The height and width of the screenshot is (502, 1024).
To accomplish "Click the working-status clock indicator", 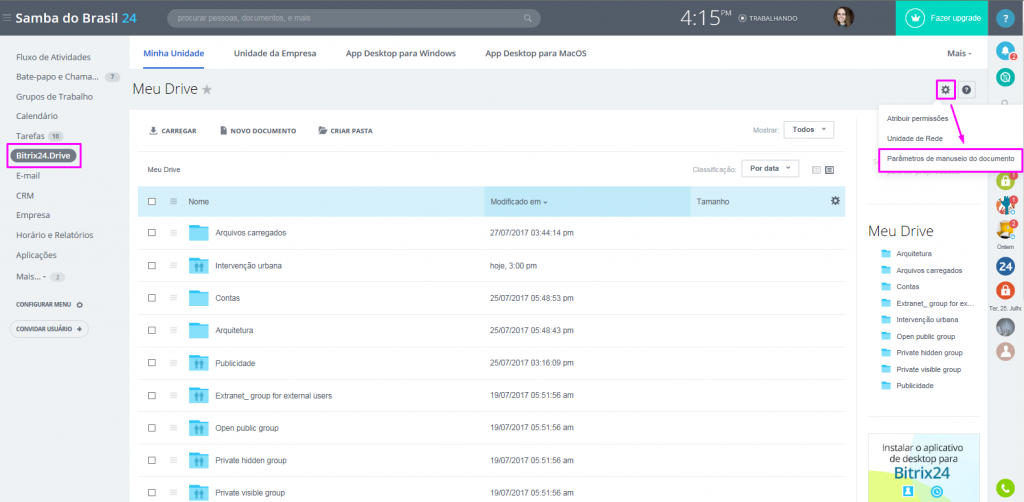I will coord(742,18).
